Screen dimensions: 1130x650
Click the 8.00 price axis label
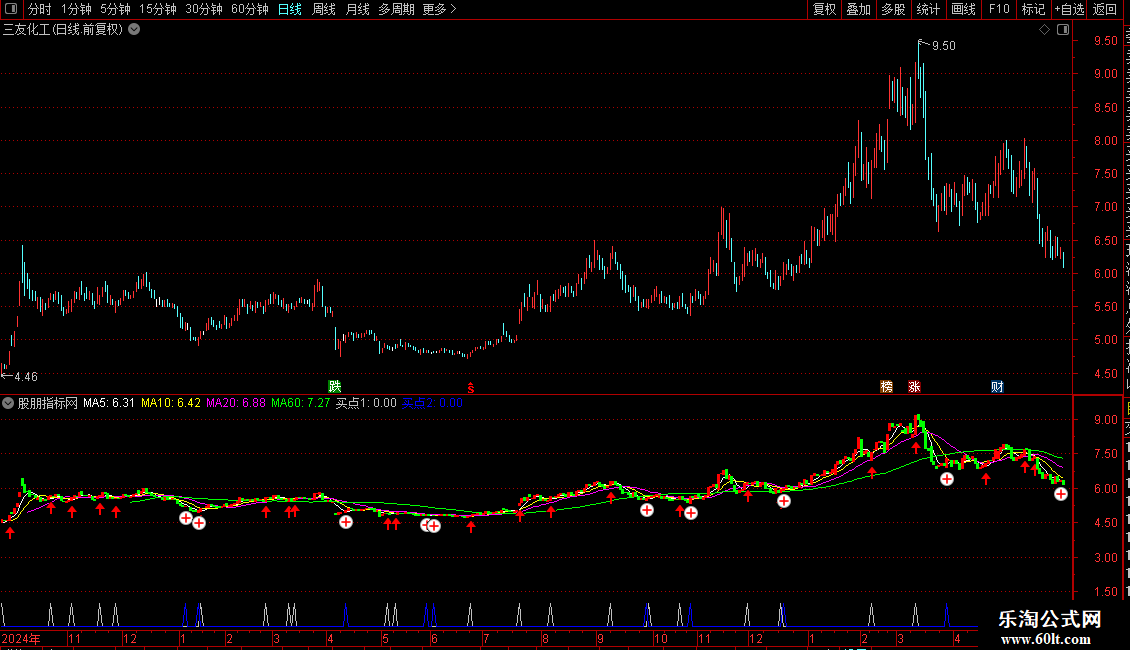(x=1105, y=141)
